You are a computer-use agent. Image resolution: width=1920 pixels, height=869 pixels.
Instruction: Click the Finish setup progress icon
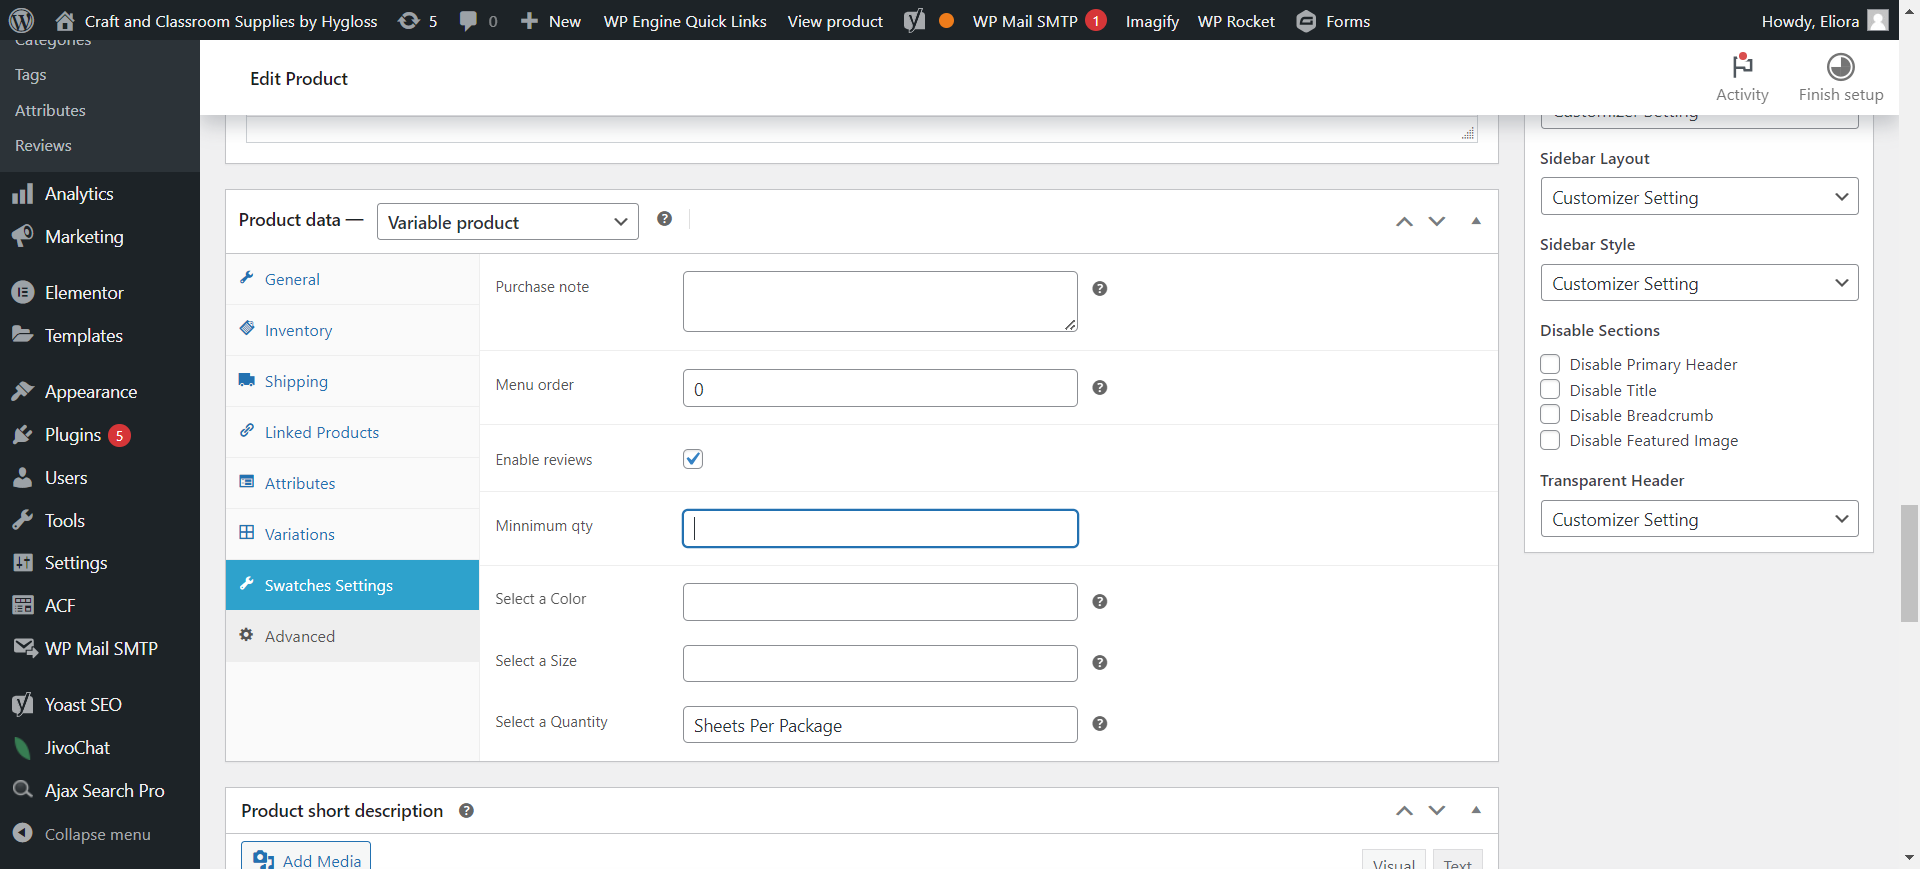click(x=1840, y=66)
